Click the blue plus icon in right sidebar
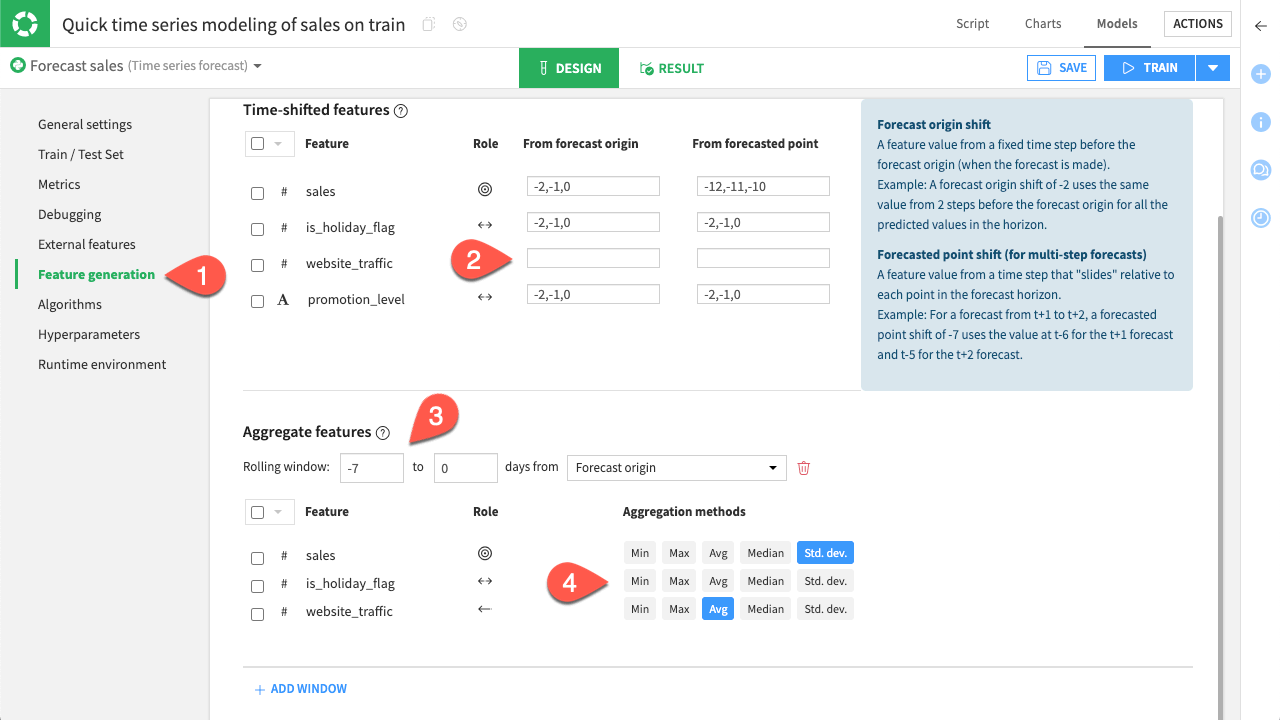 (1260, 74)
